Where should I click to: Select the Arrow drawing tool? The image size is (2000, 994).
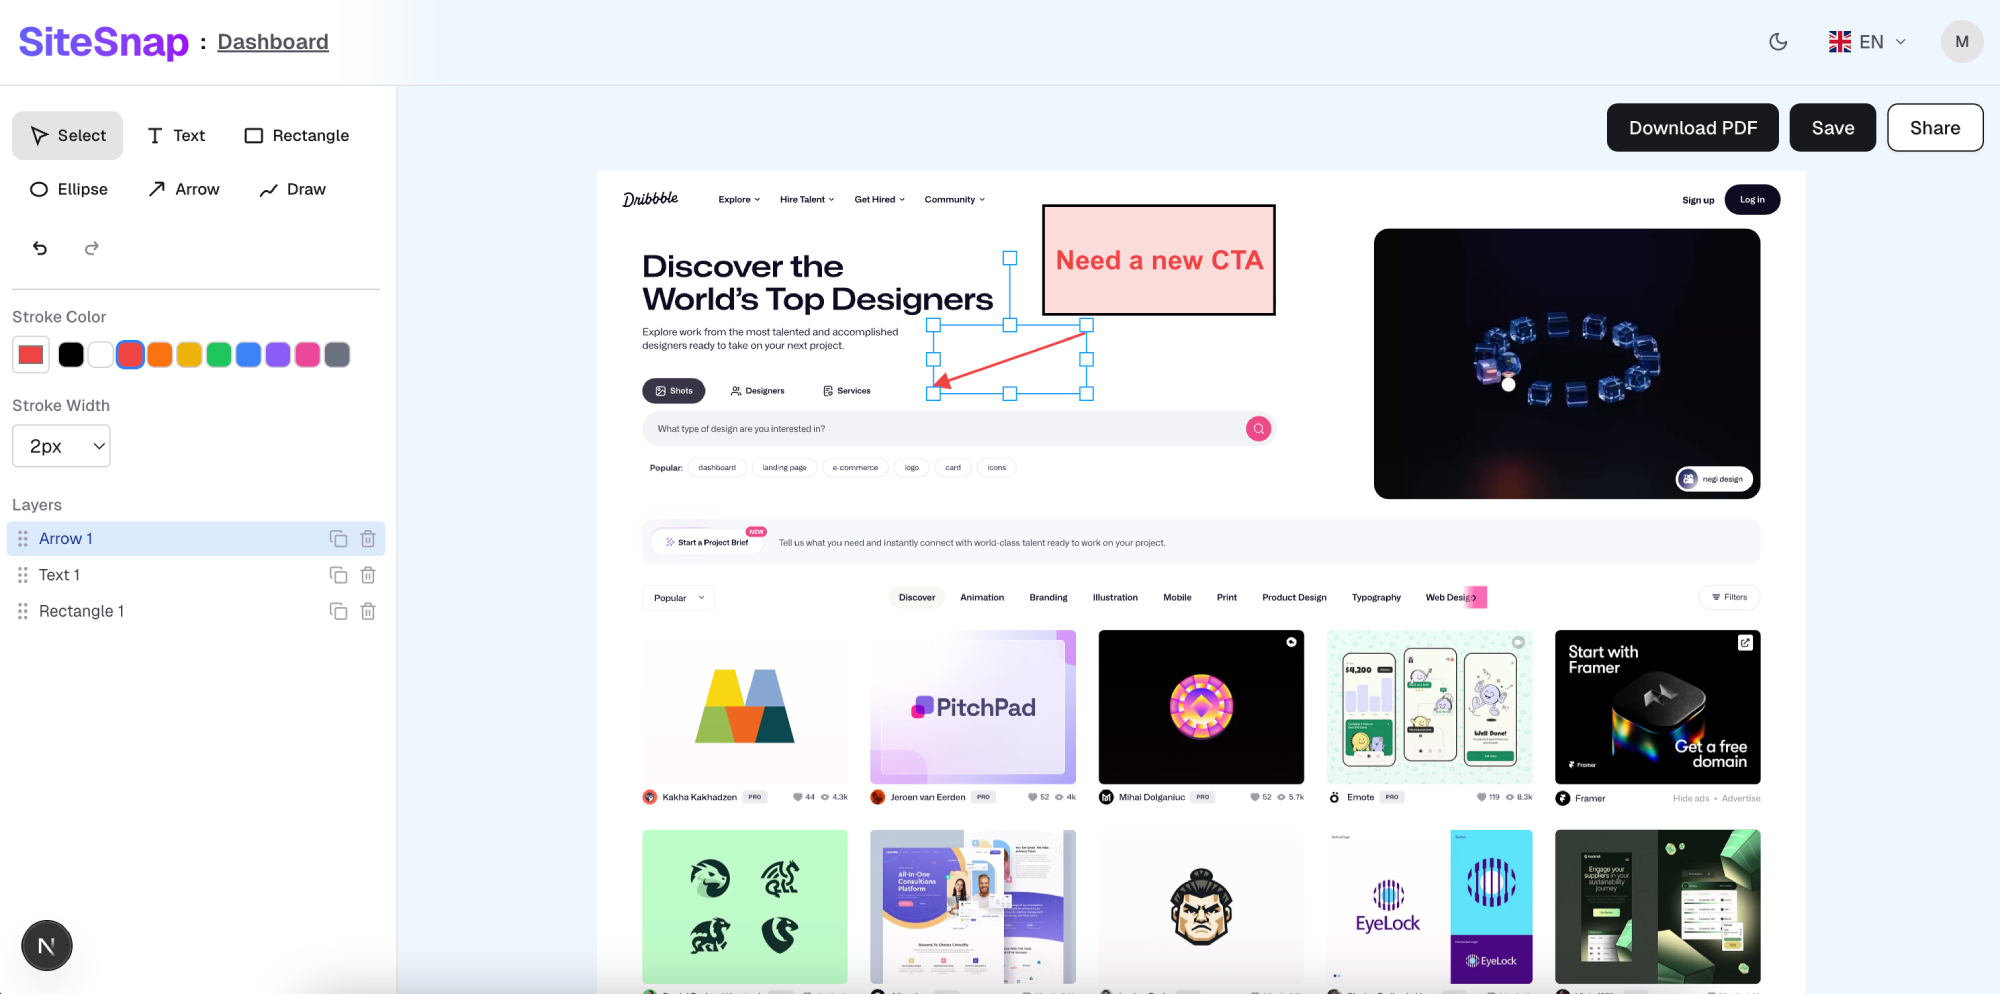pyautogui.click(x=184, y=189)
